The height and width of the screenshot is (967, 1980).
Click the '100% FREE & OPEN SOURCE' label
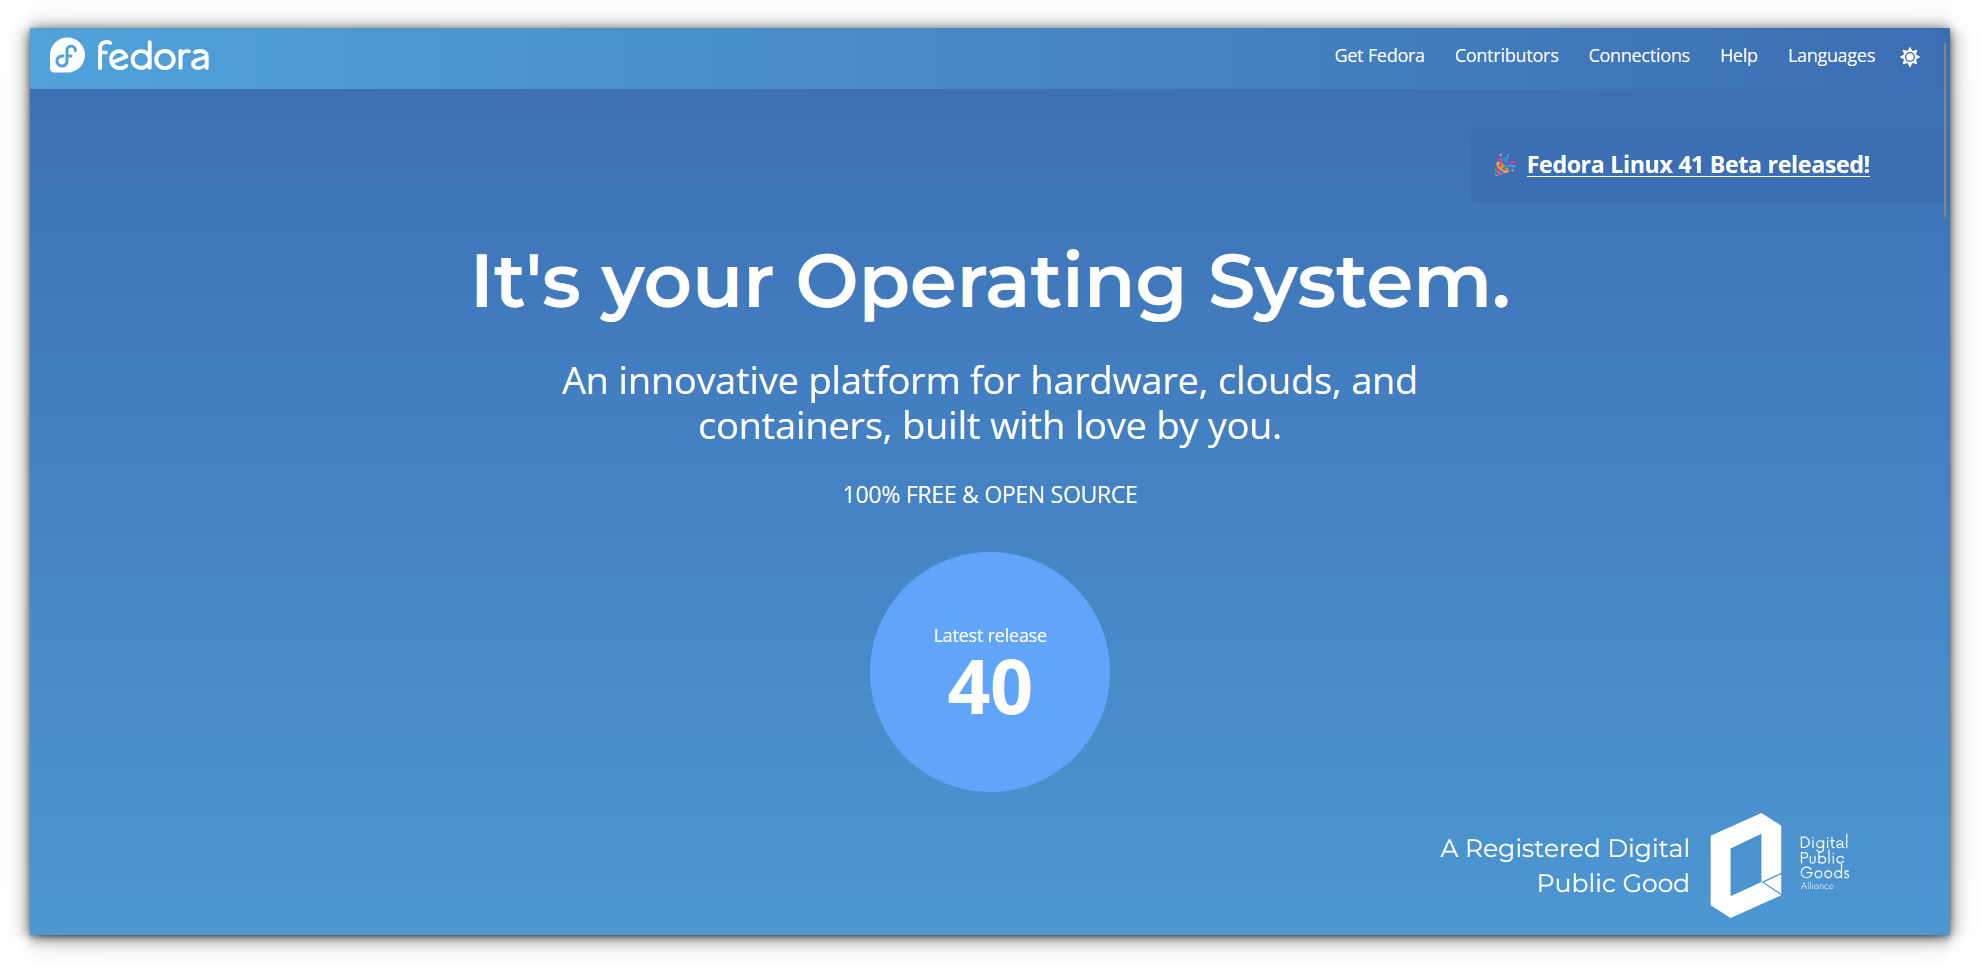tap(990, 494)
